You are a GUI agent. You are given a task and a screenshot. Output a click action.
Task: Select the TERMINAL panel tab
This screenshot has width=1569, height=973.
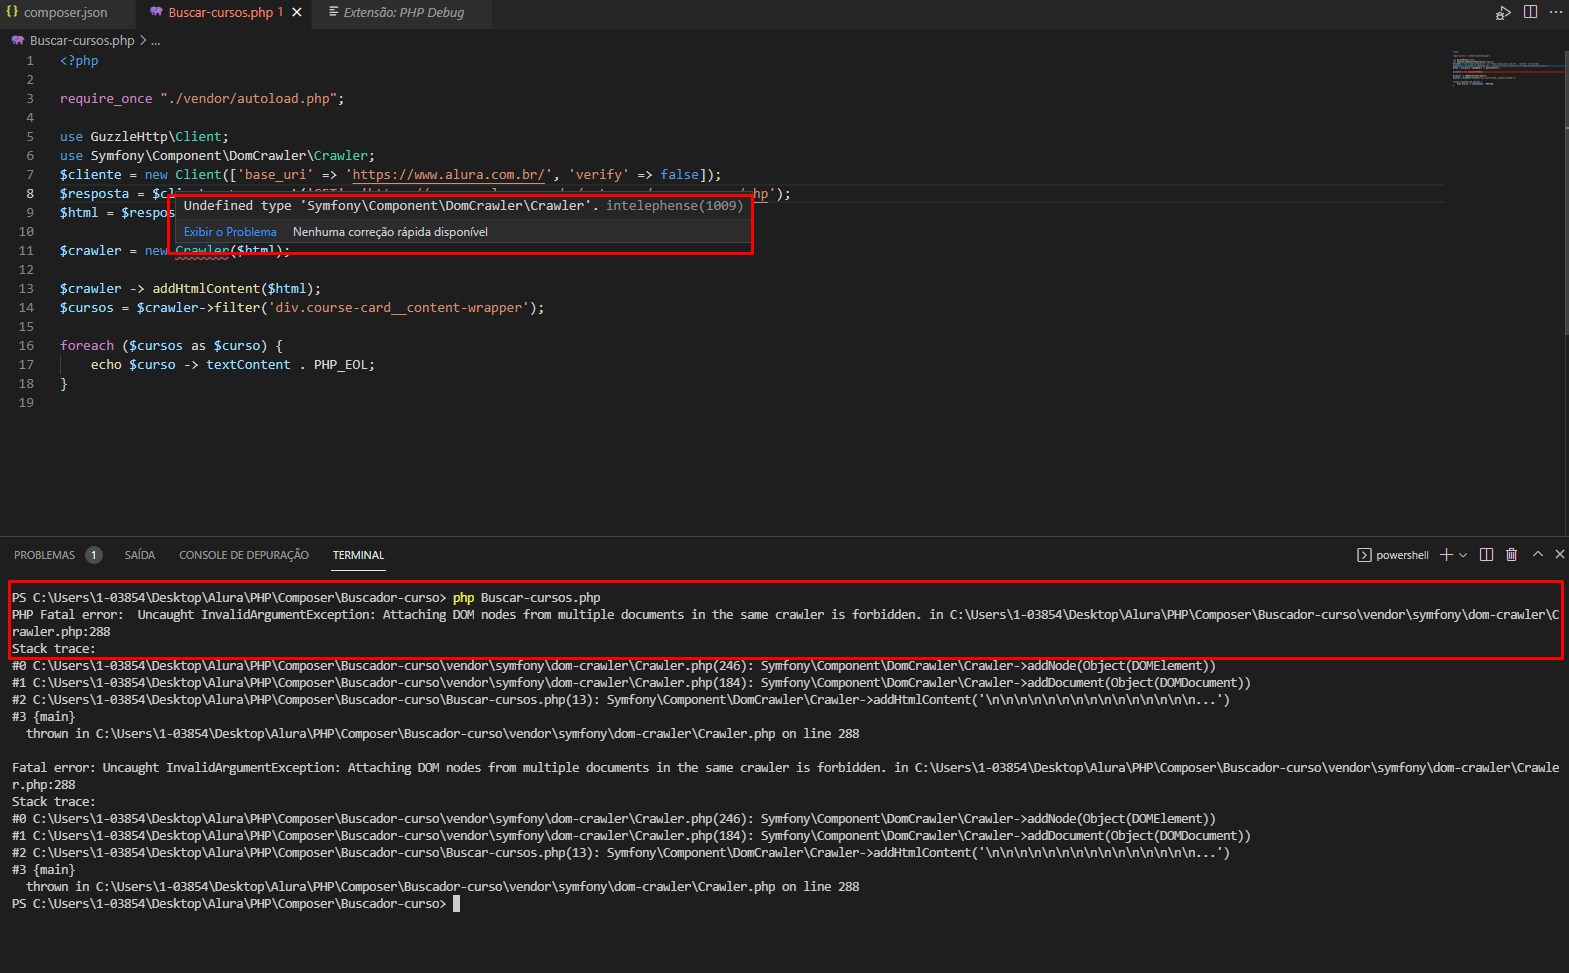click(358, 555)
